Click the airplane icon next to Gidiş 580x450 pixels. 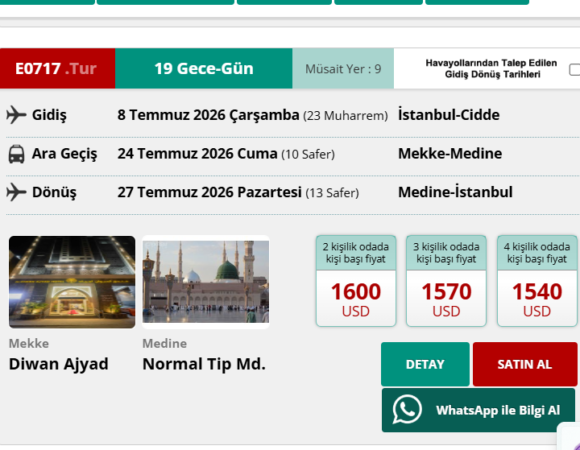(x=16, y=115)
